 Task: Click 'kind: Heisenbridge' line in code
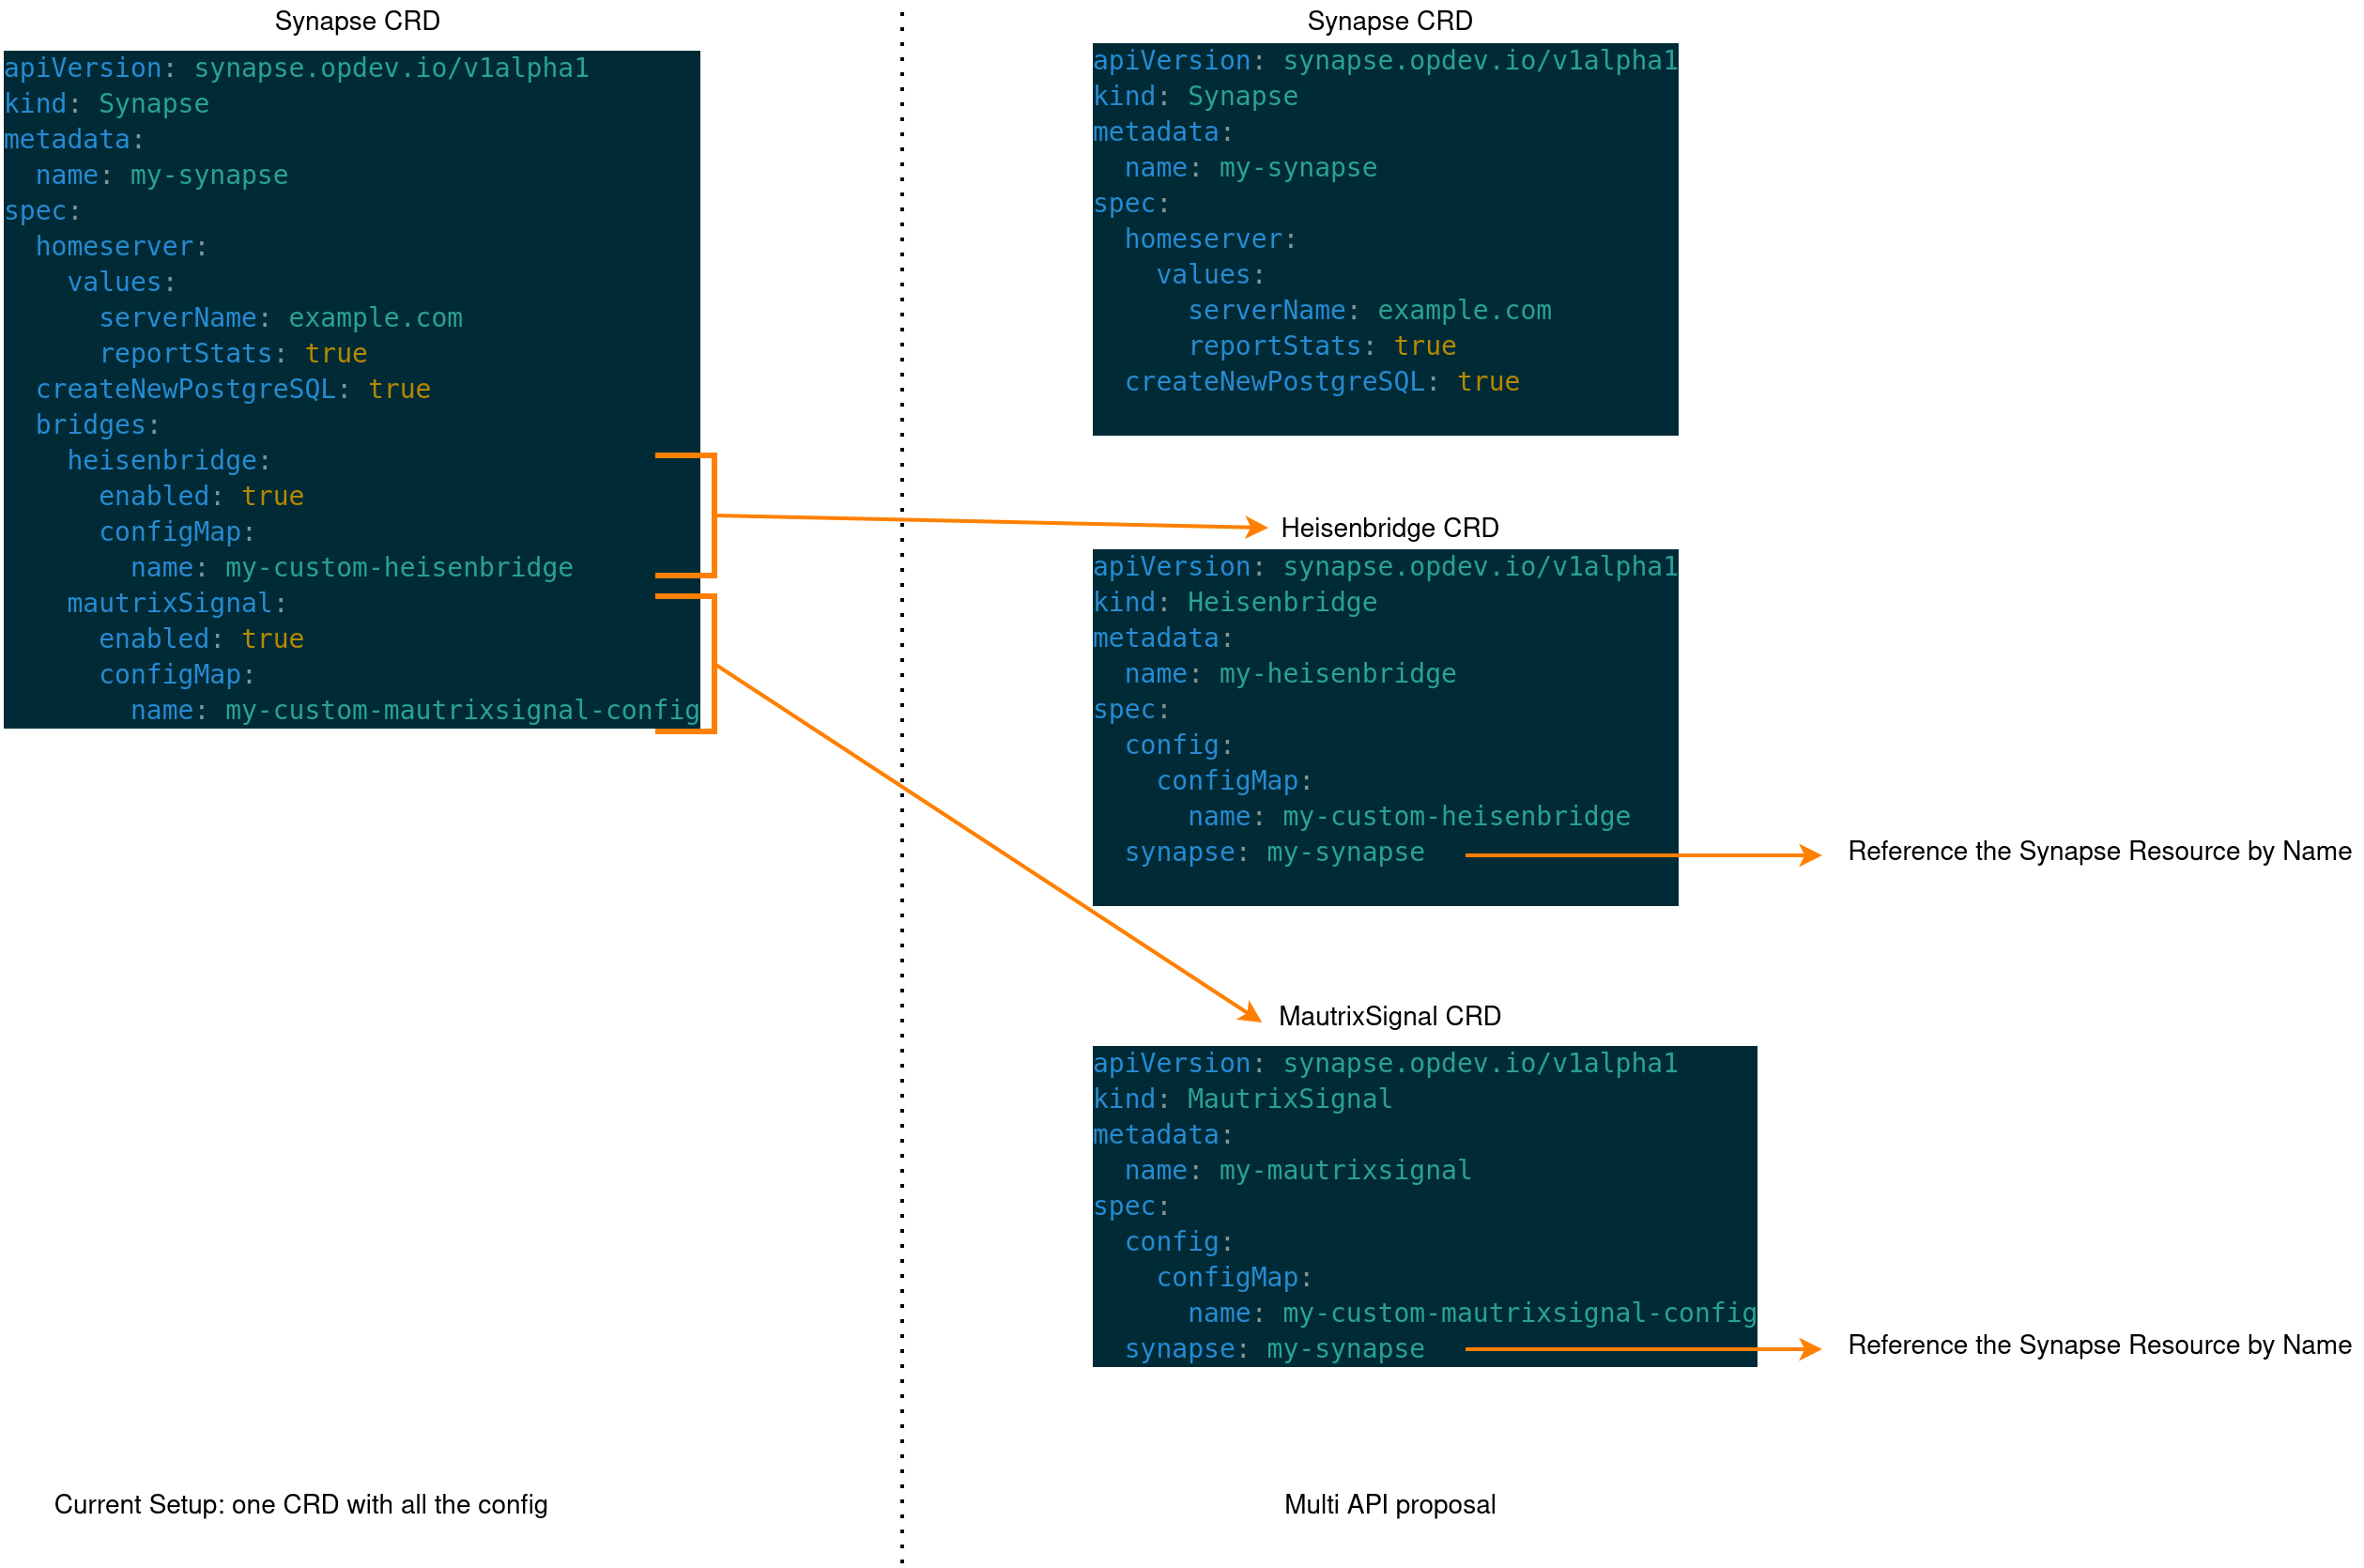1234,603
